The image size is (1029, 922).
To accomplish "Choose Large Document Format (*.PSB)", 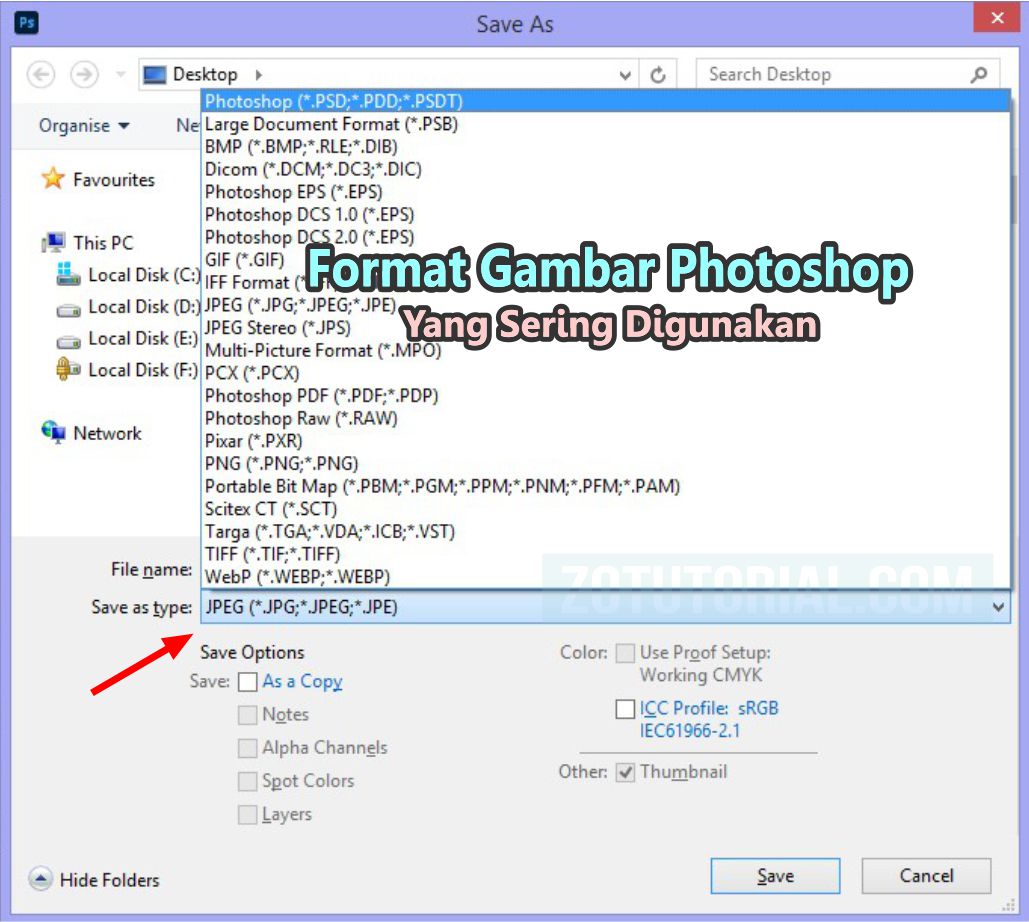I will click(x=605, y=124).
